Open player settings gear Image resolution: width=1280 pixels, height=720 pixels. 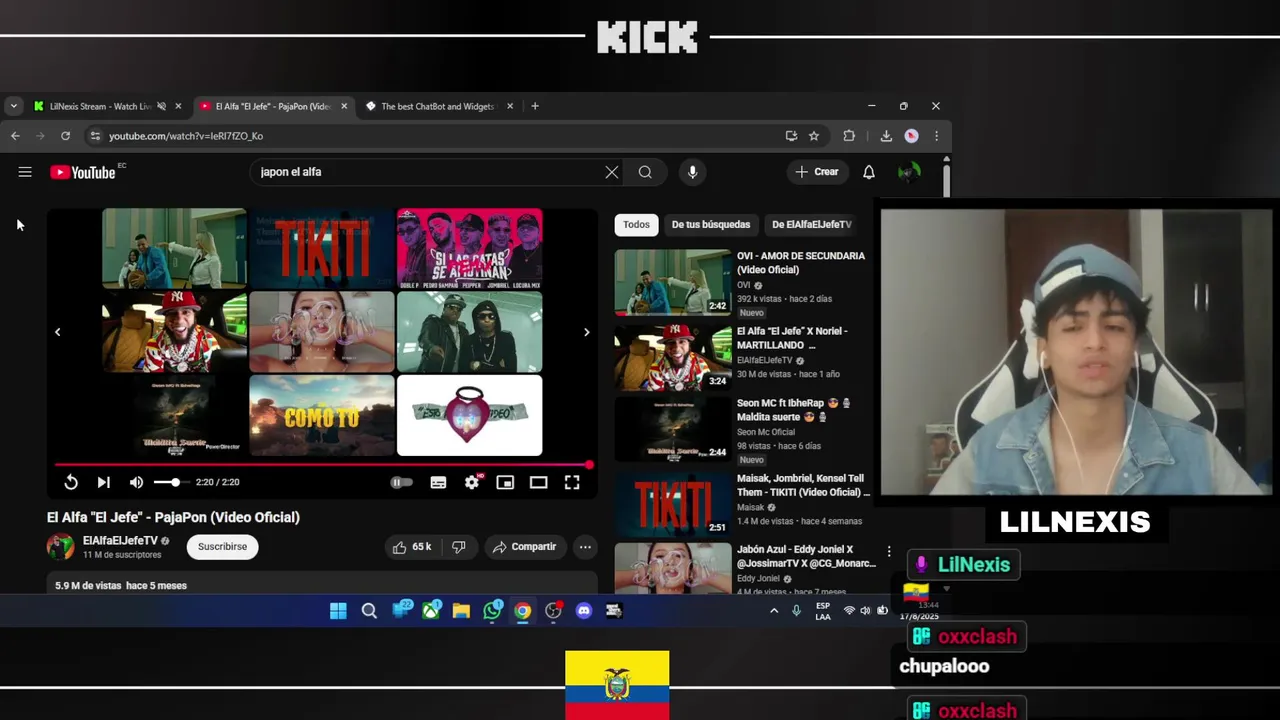pos(472,482)
